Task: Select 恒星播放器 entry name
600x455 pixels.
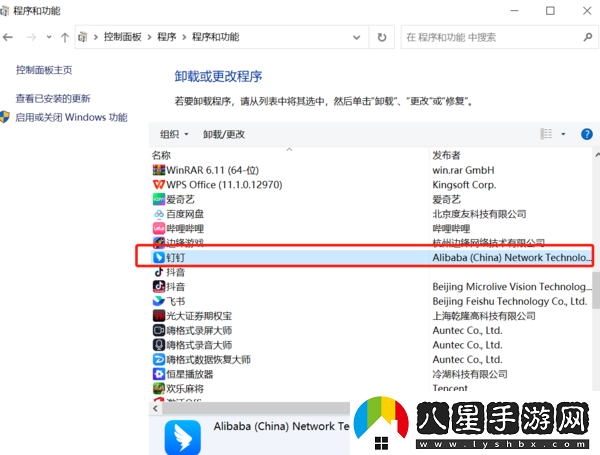Action: 190,374
